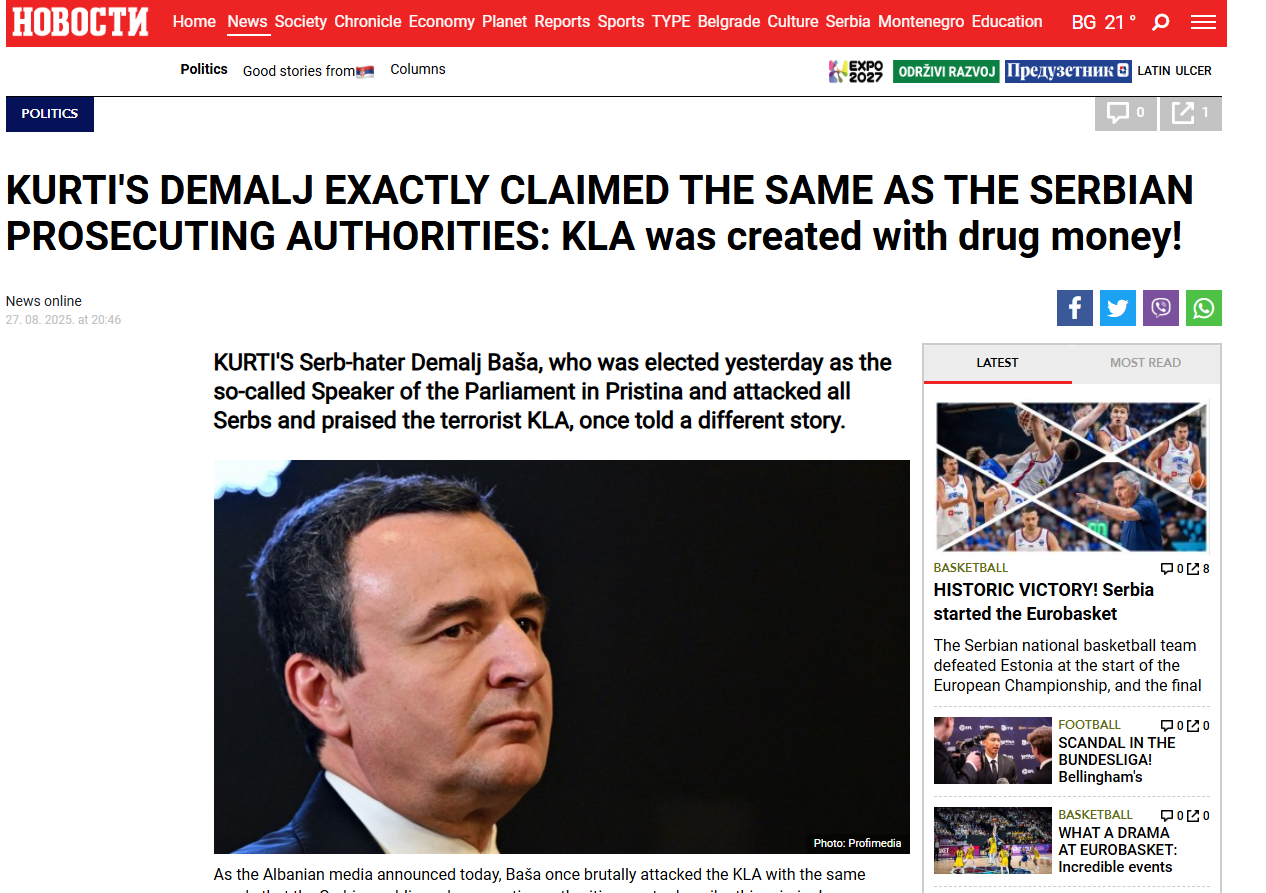This screenshot has width=1266, height=893.
Task: Click the Održivi razvoj banner button
Action: [x=945, y=71]
